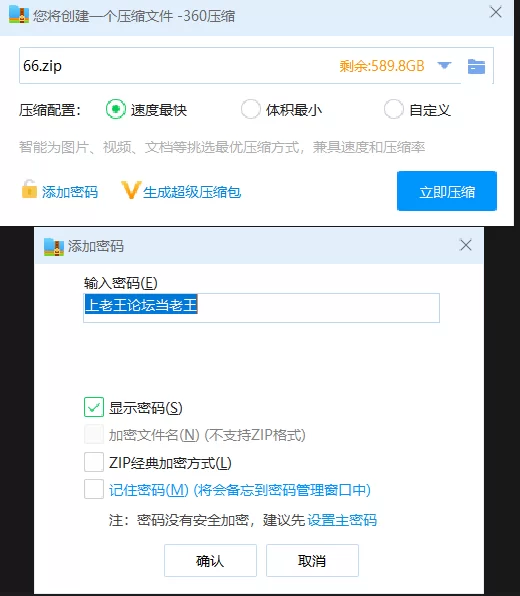Open the 设置主密码 link
This screenshot has height=596, width=520.
pyautogui.click(x=342, y=520)
